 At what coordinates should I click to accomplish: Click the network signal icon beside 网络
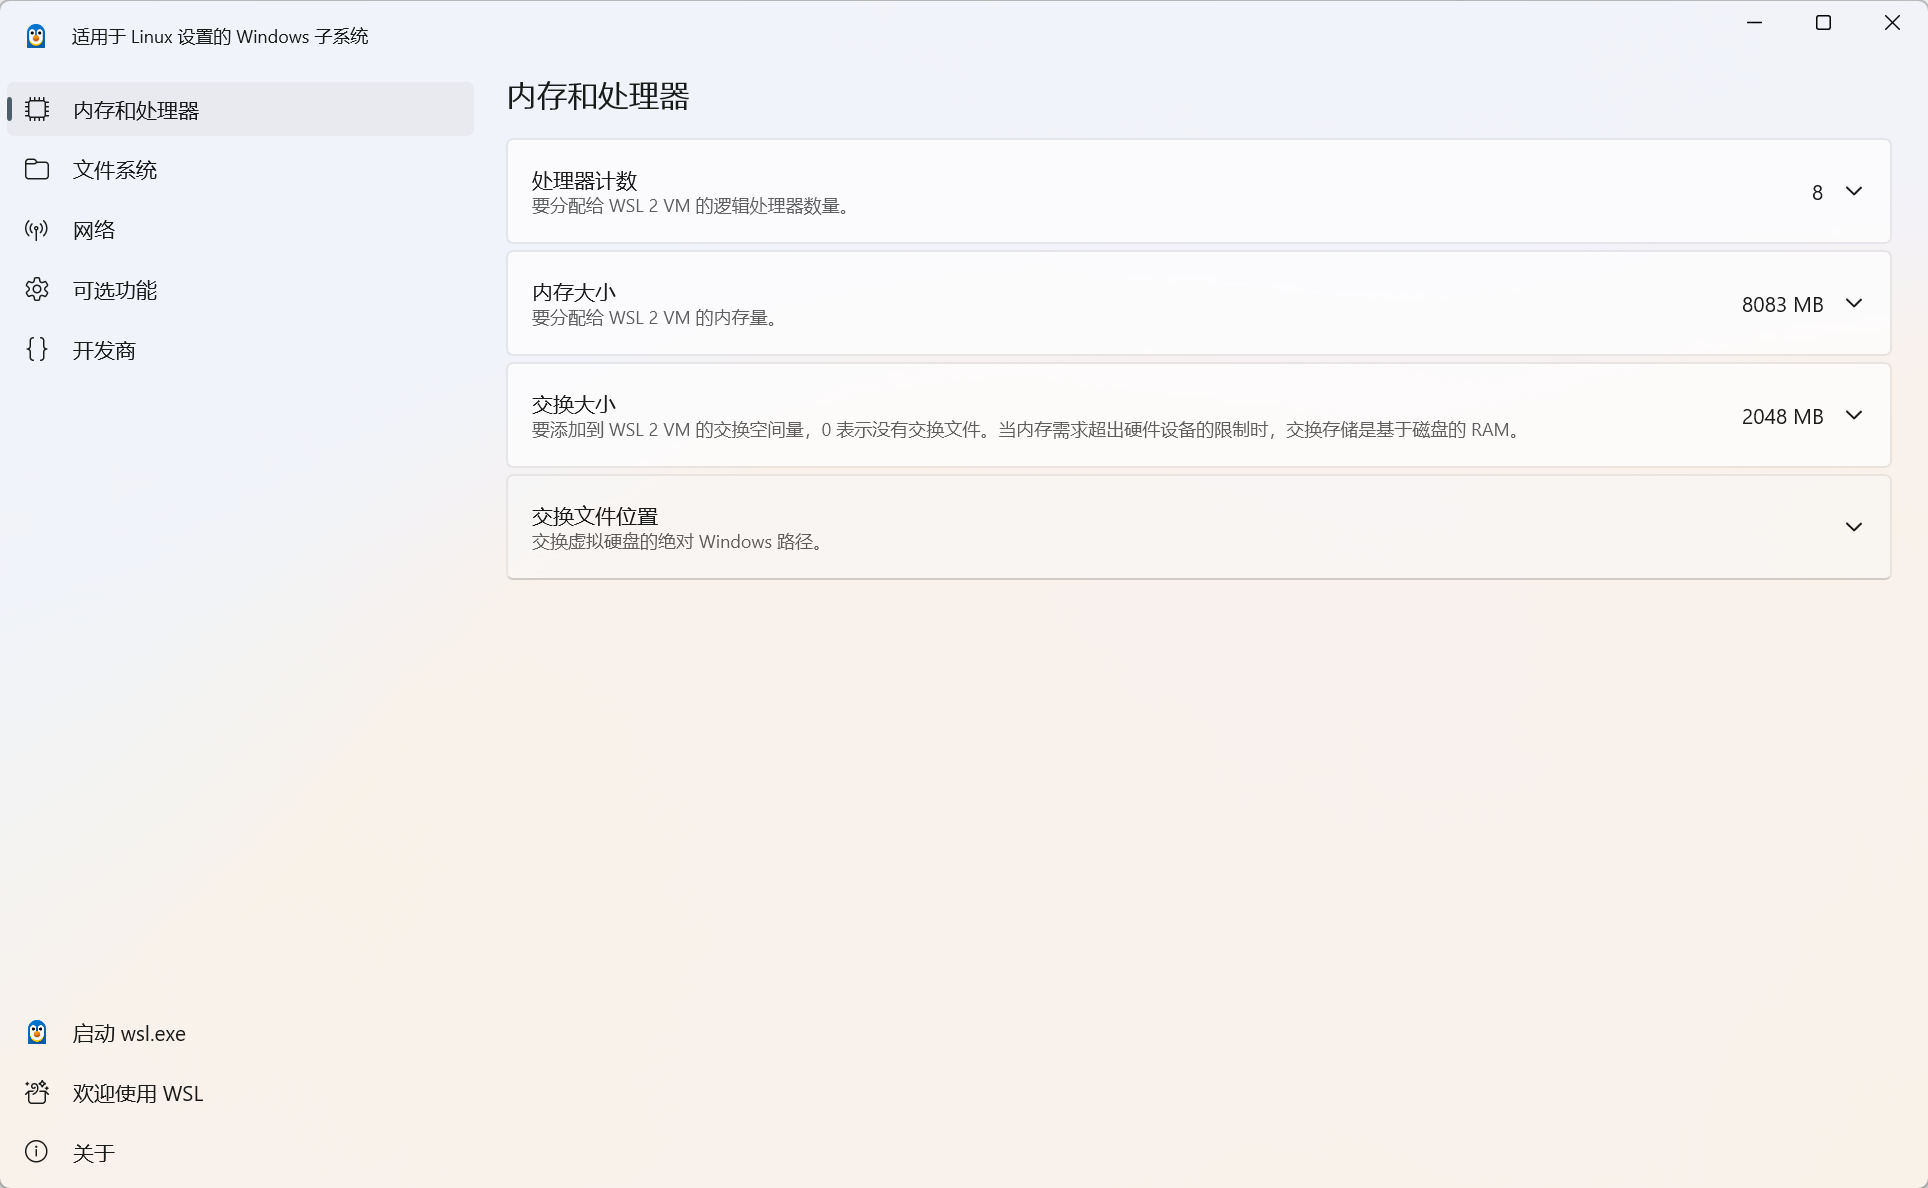[36, 229]
